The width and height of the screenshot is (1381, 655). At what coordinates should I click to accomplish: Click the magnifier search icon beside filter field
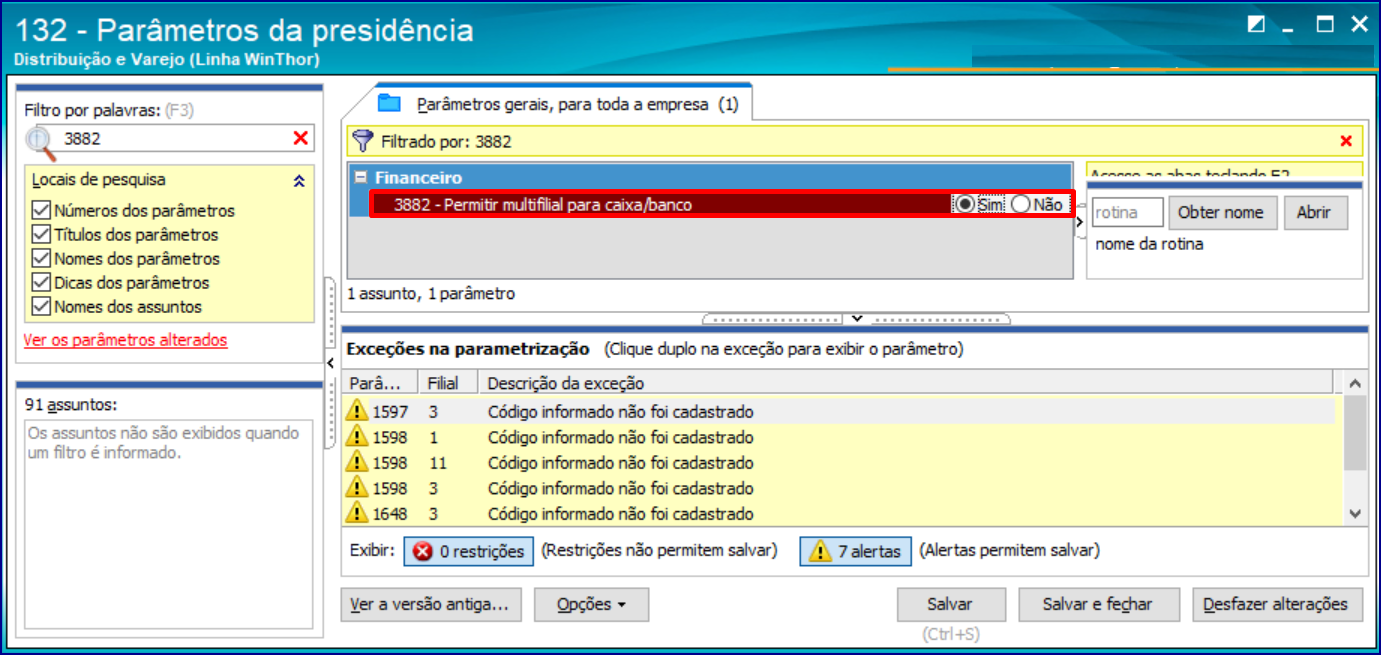tap(41, 142)
